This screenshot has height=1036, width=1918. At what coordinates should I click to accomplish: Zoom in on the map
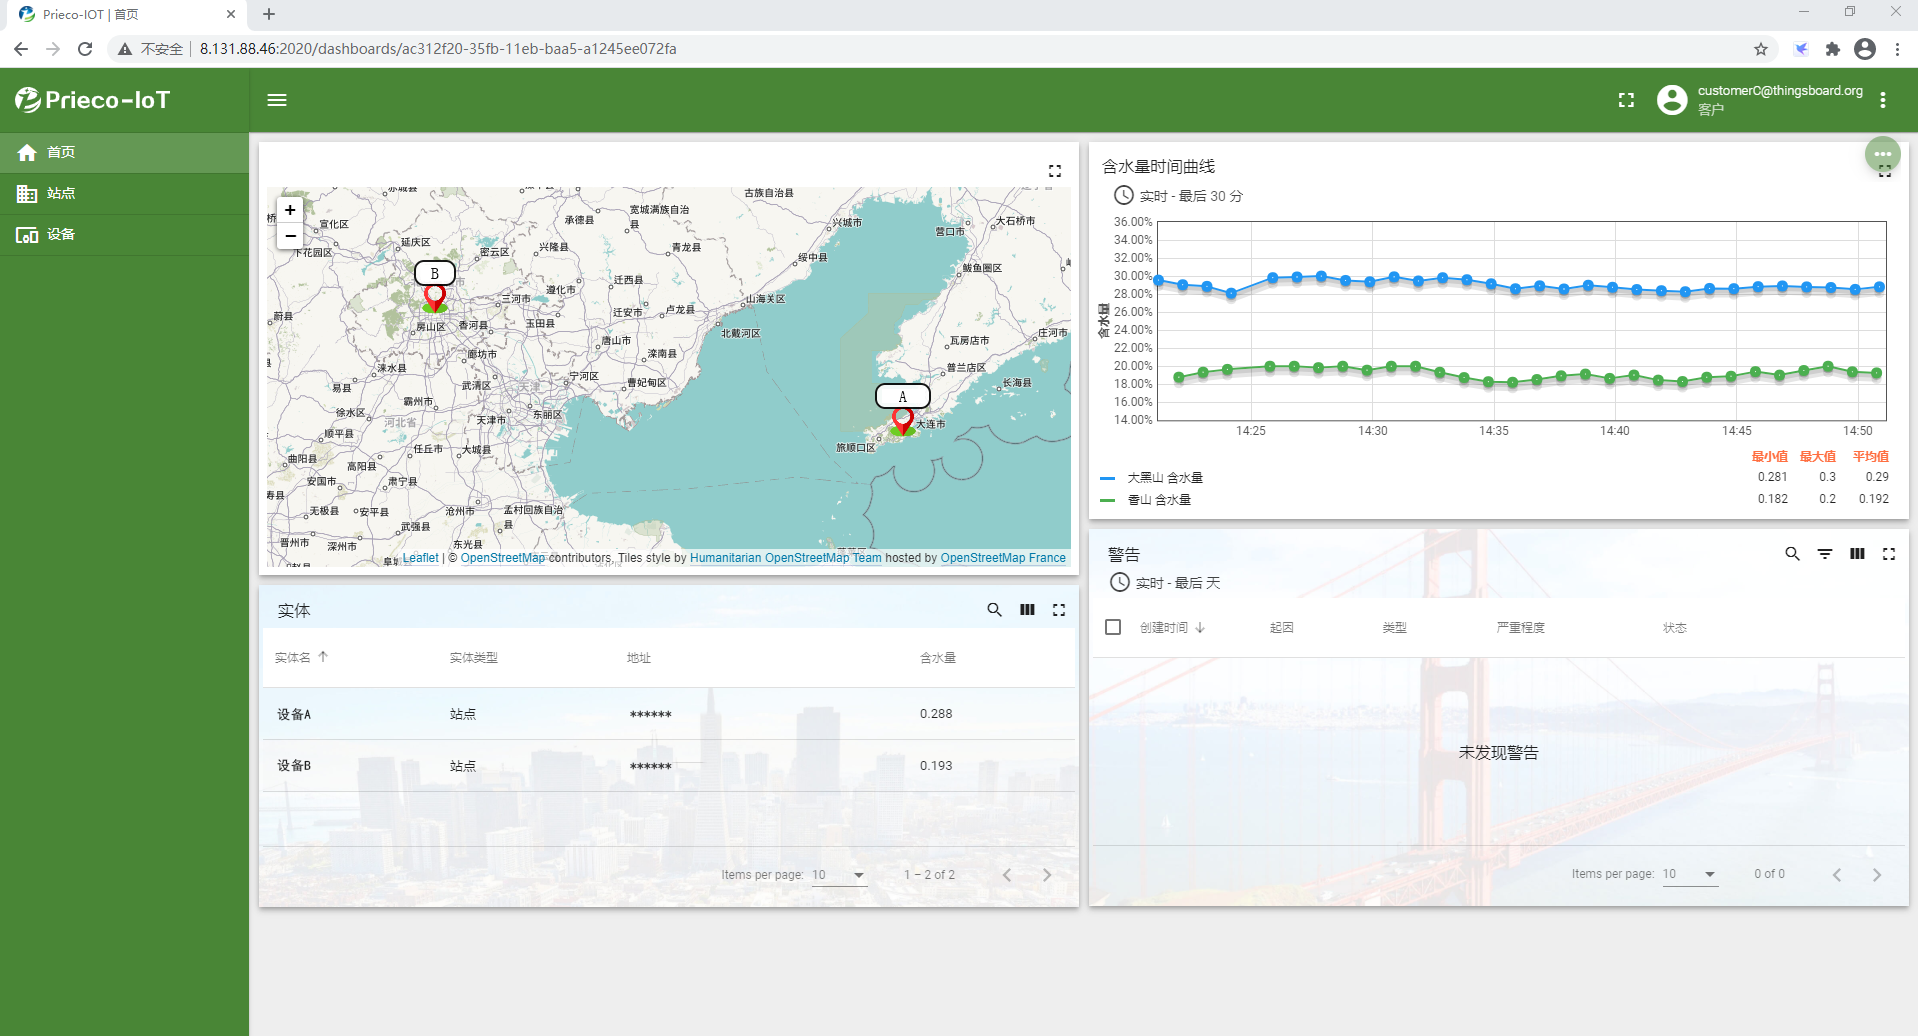[x=290, y=210]
